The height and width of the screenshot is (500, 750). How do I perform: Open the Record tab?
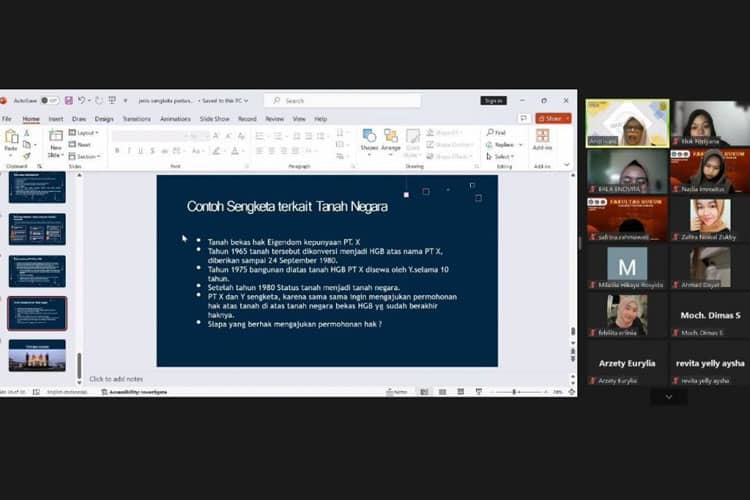pos(247,119)
